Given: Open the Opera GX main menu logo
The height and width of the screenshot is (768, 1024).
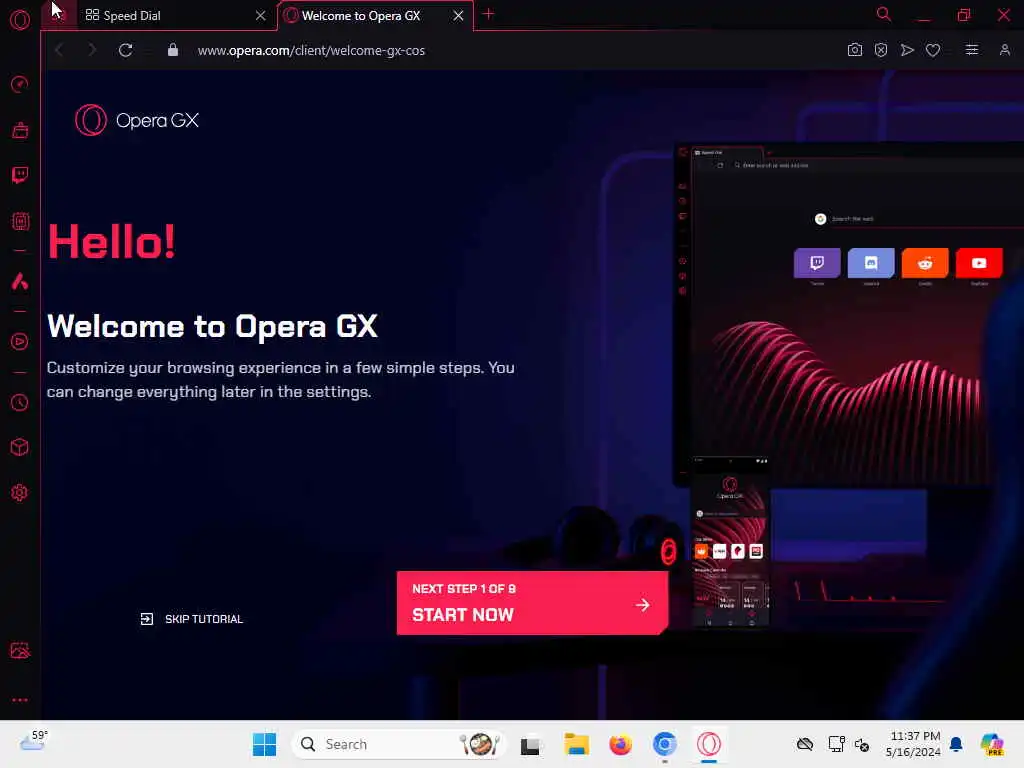Looking at the screenshot, I should [20, 20].
